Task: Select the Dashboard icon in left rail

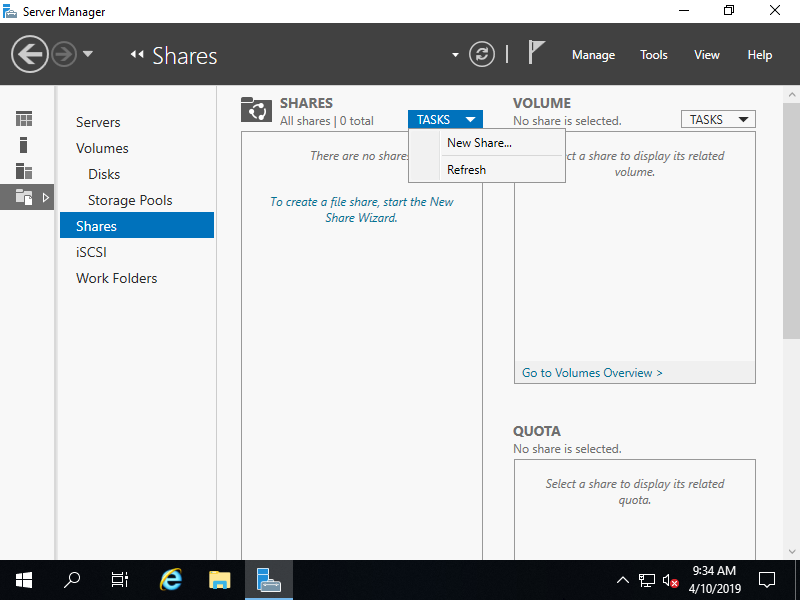Action: [24, 119]
